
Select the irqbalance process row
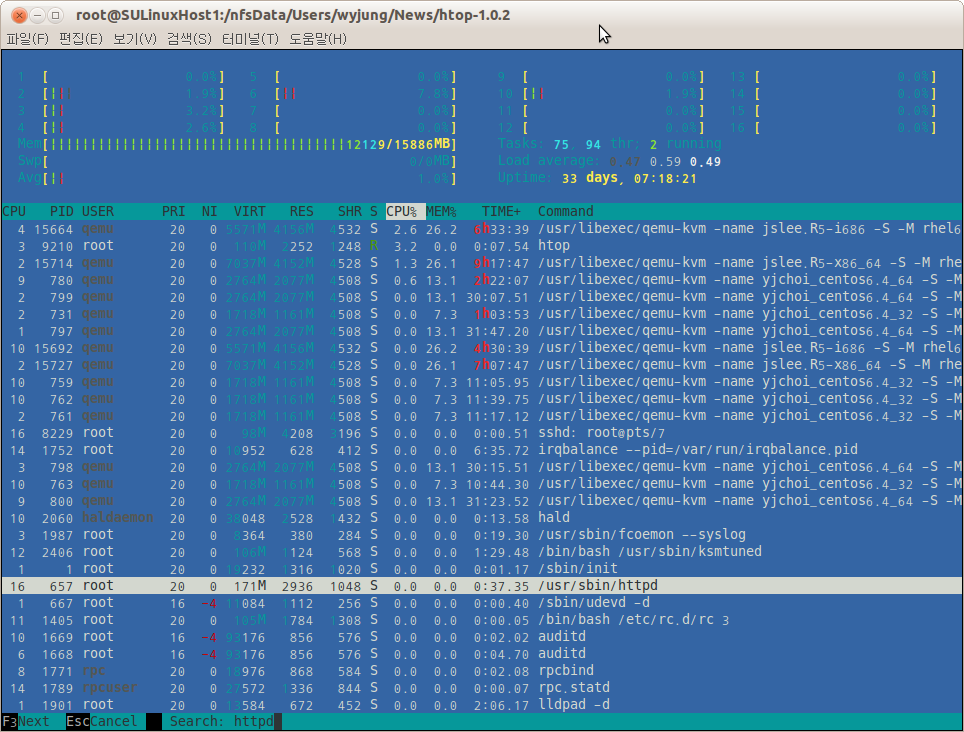(x=482, y=450)
